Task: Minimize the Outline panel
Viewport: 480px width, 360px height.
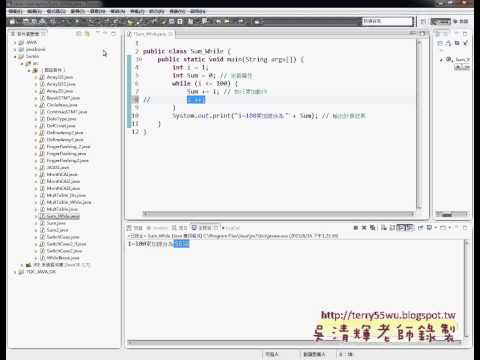Action: click(x=456, y=34)
